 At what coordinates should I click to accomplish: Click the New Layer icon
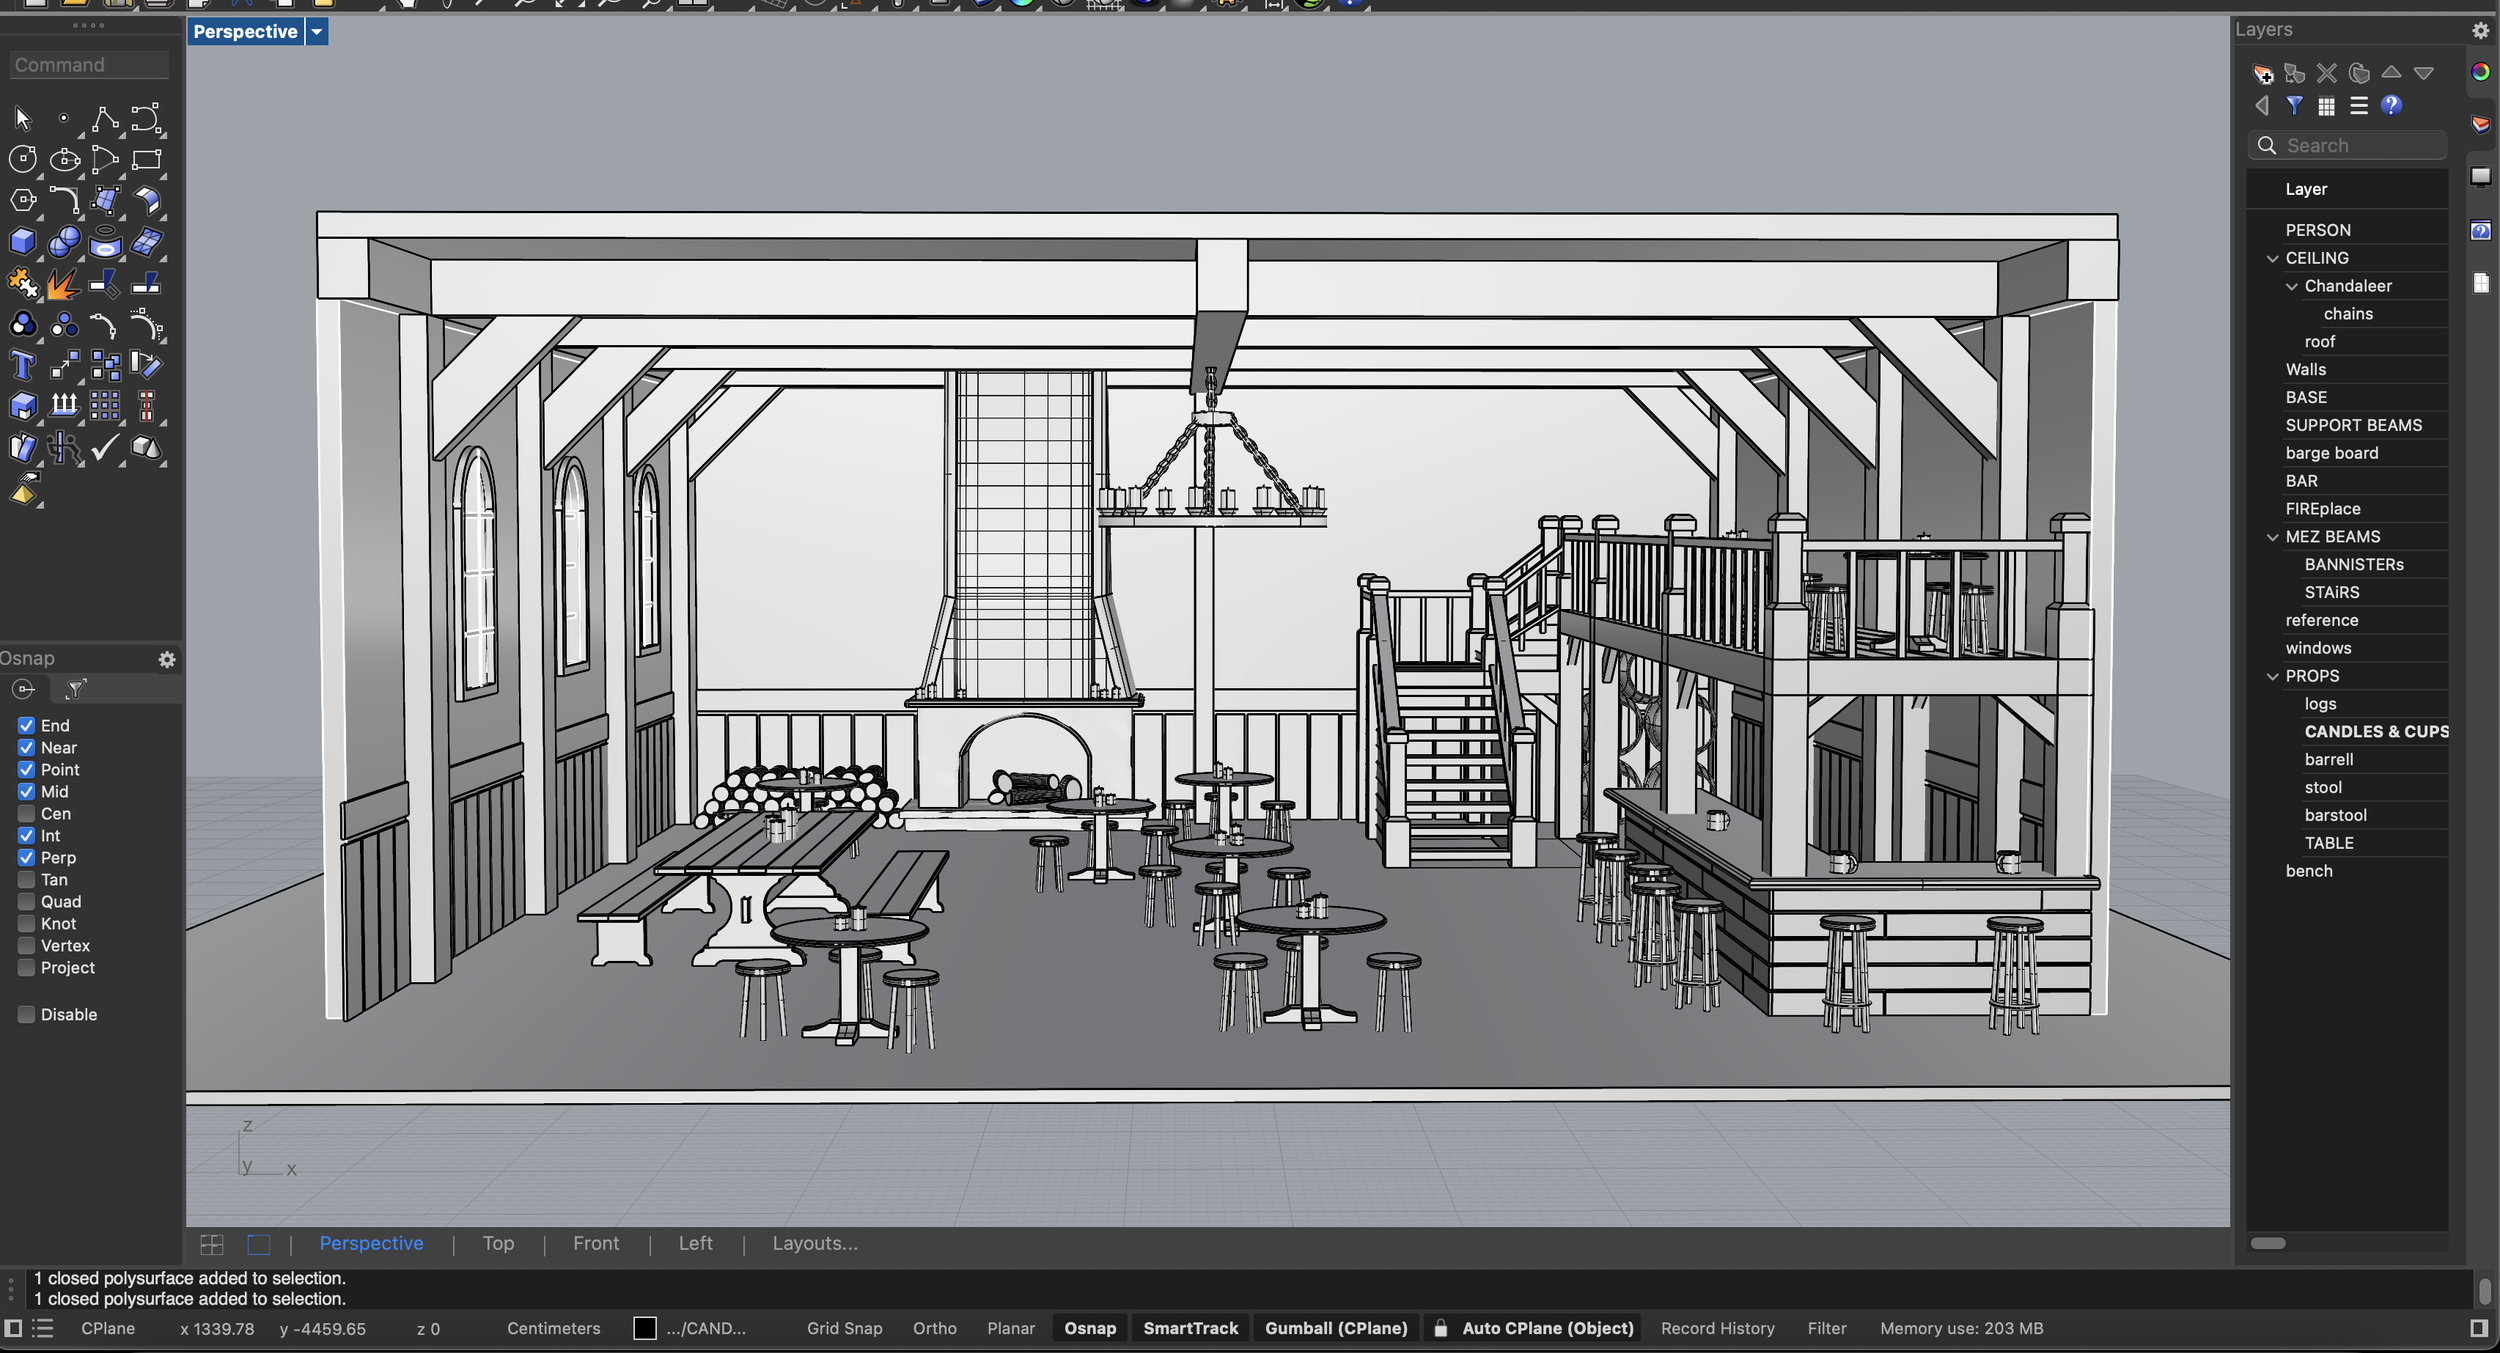click(2263, 73)
